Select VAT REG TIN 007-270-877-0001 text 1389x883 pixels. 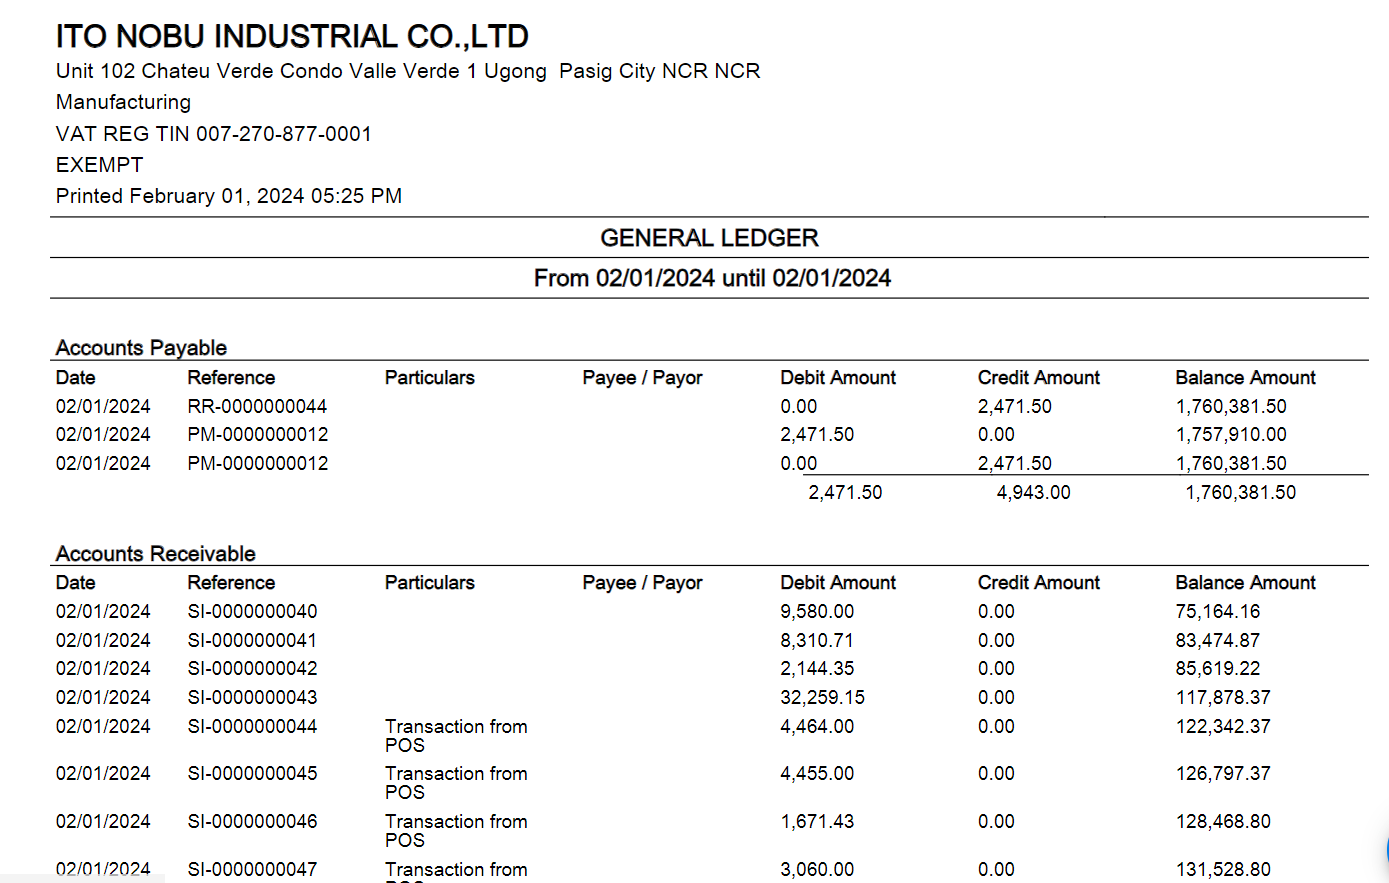214,134
